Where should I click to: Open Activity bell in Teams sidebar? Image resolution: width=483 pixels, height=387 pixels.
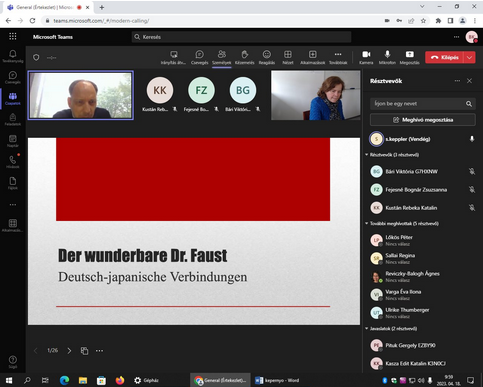tap(13, 56)
